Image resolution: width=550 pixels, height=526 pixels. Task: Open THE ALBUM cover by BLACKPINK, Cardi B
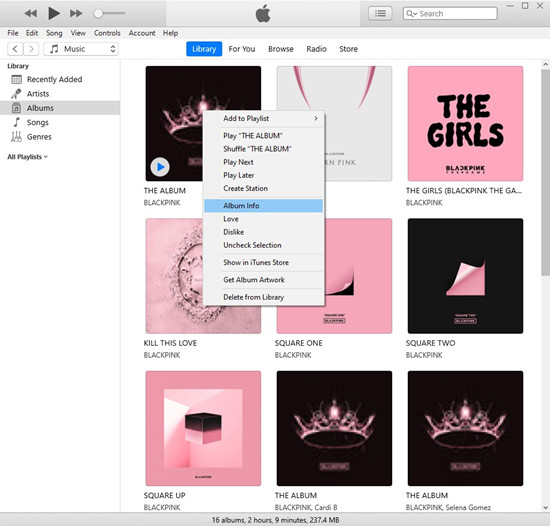click(x=334, y=428)
